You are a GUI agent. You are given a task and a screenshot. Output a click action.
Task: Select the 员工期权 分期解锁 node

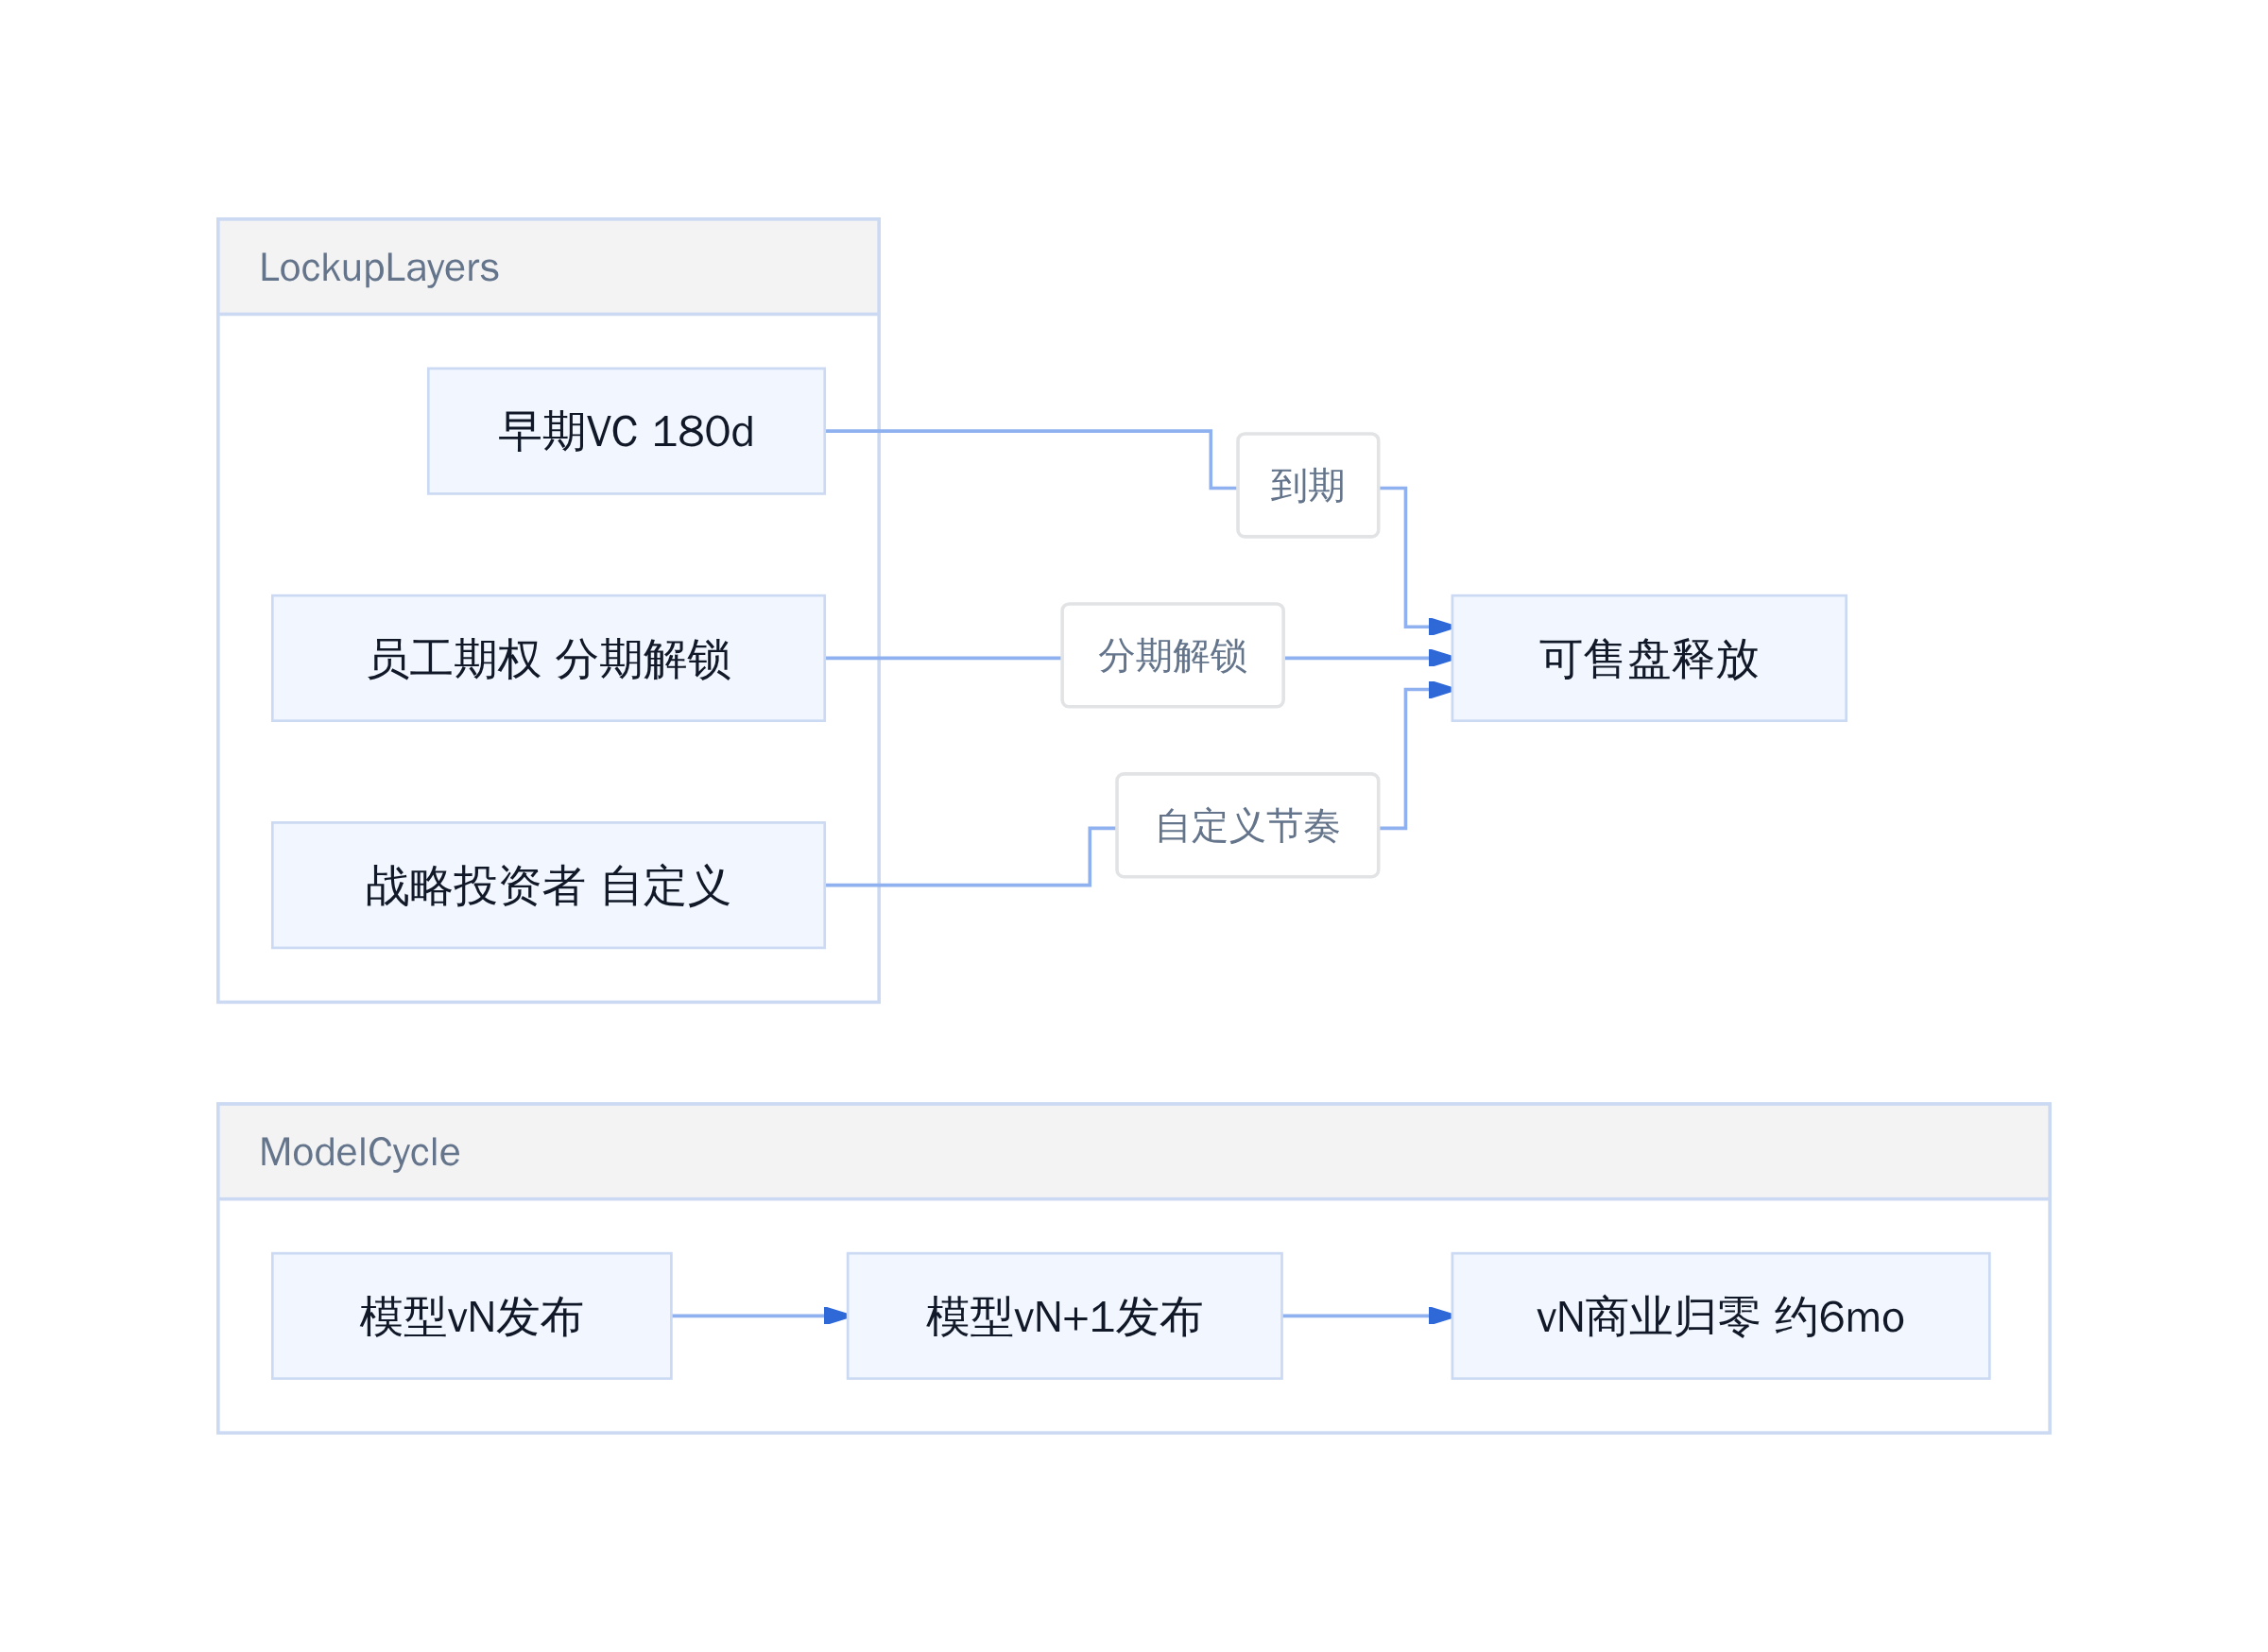pos(548,658)
